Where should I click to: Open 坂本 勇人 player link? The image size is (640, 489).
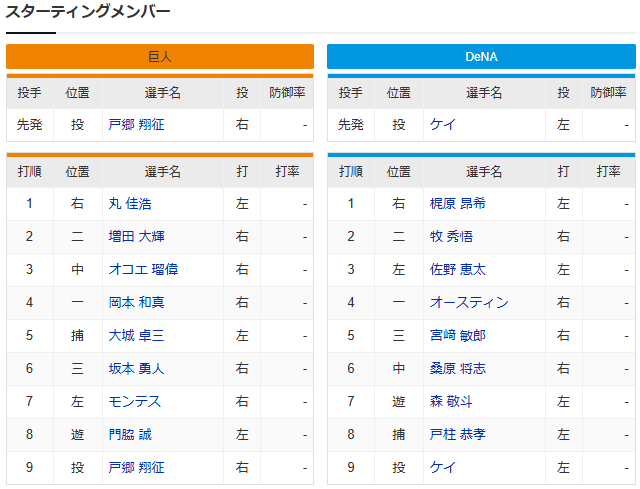[136, 369]
